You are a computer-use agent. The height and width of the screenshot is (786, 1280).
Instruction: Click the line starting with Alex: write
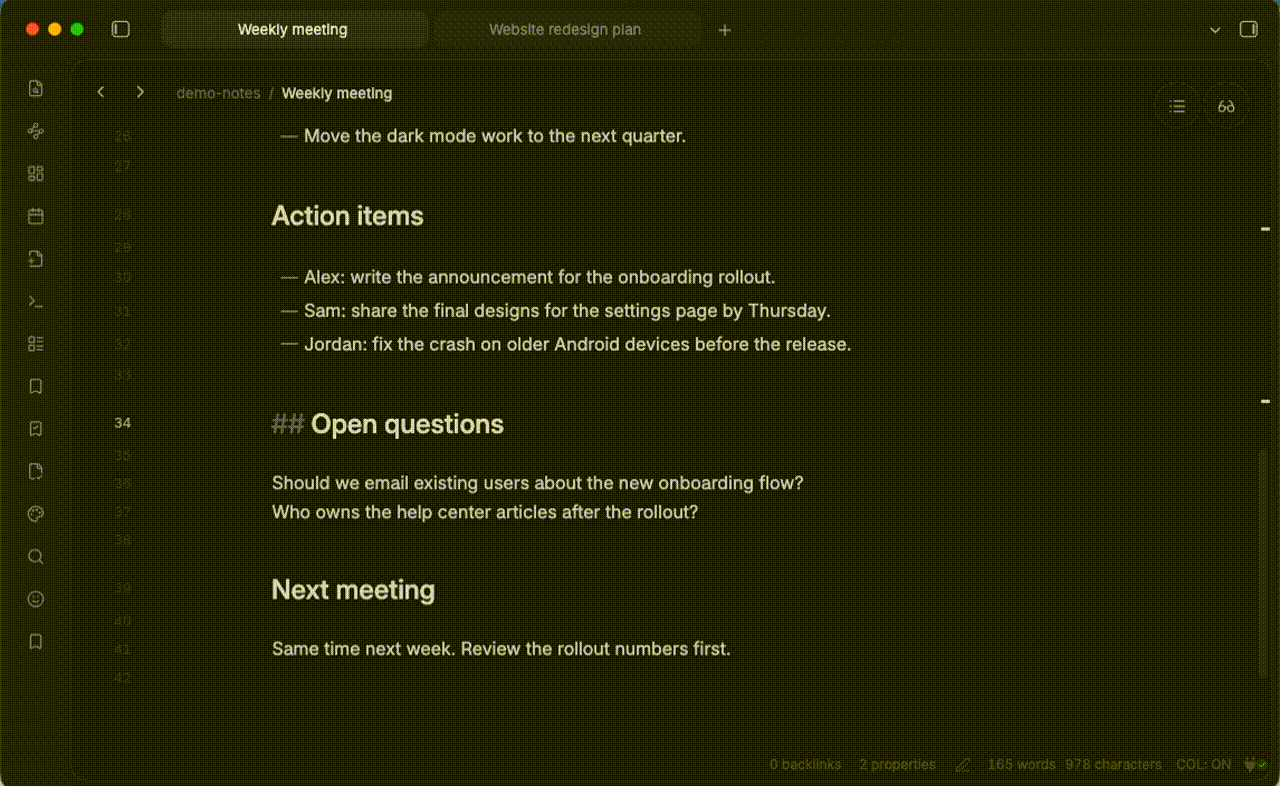[x=540, y=277]
